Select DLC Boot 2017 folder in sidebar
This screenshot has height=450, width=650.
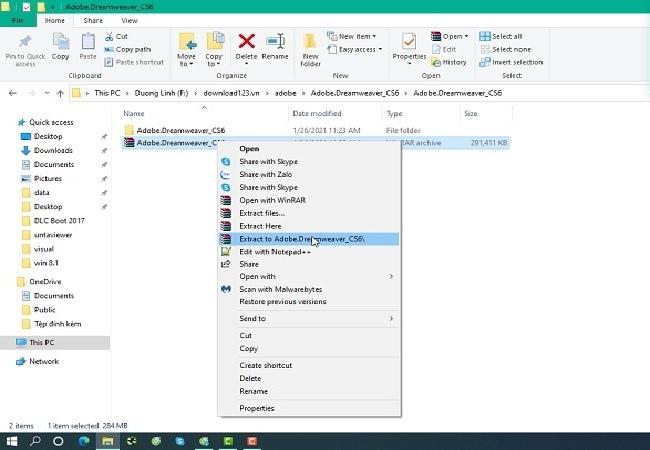(x=59, y=221)
